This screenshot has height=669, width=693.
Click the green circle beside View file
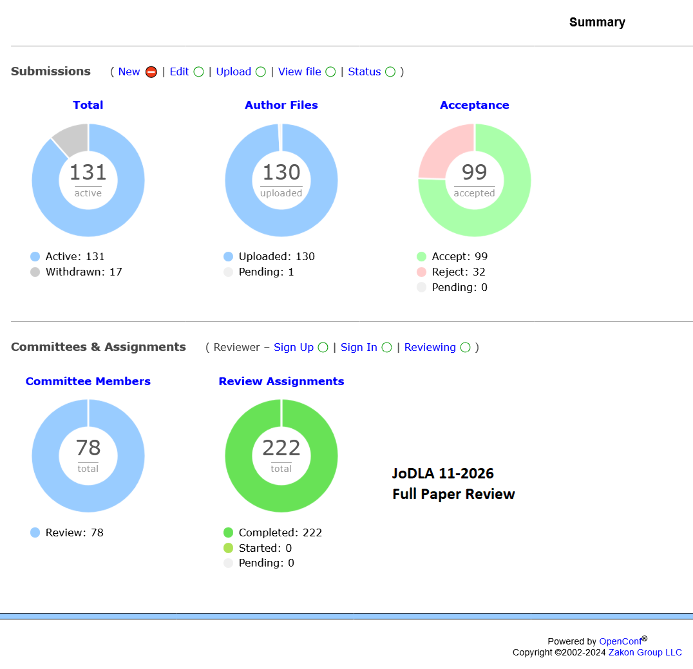tap(331, 72)
